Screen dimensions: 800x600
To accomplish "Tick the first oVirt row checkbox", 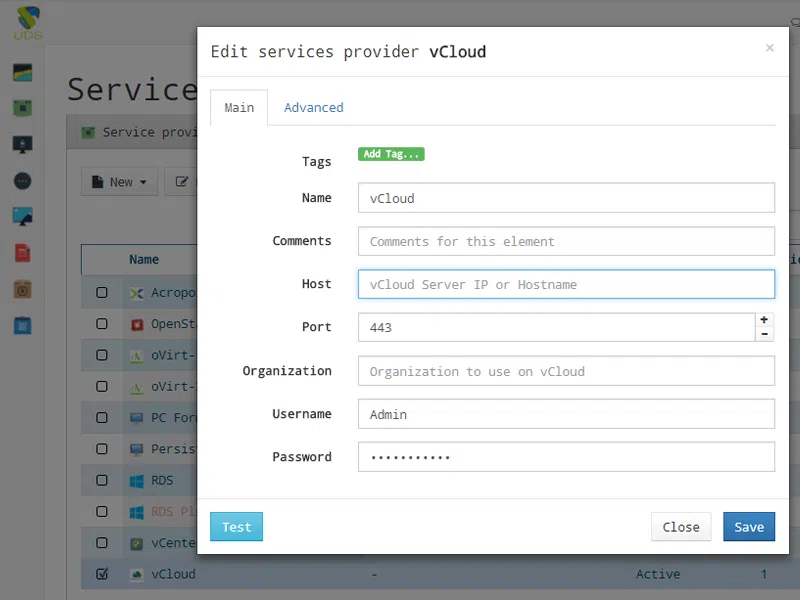I will tap(102, 355).
